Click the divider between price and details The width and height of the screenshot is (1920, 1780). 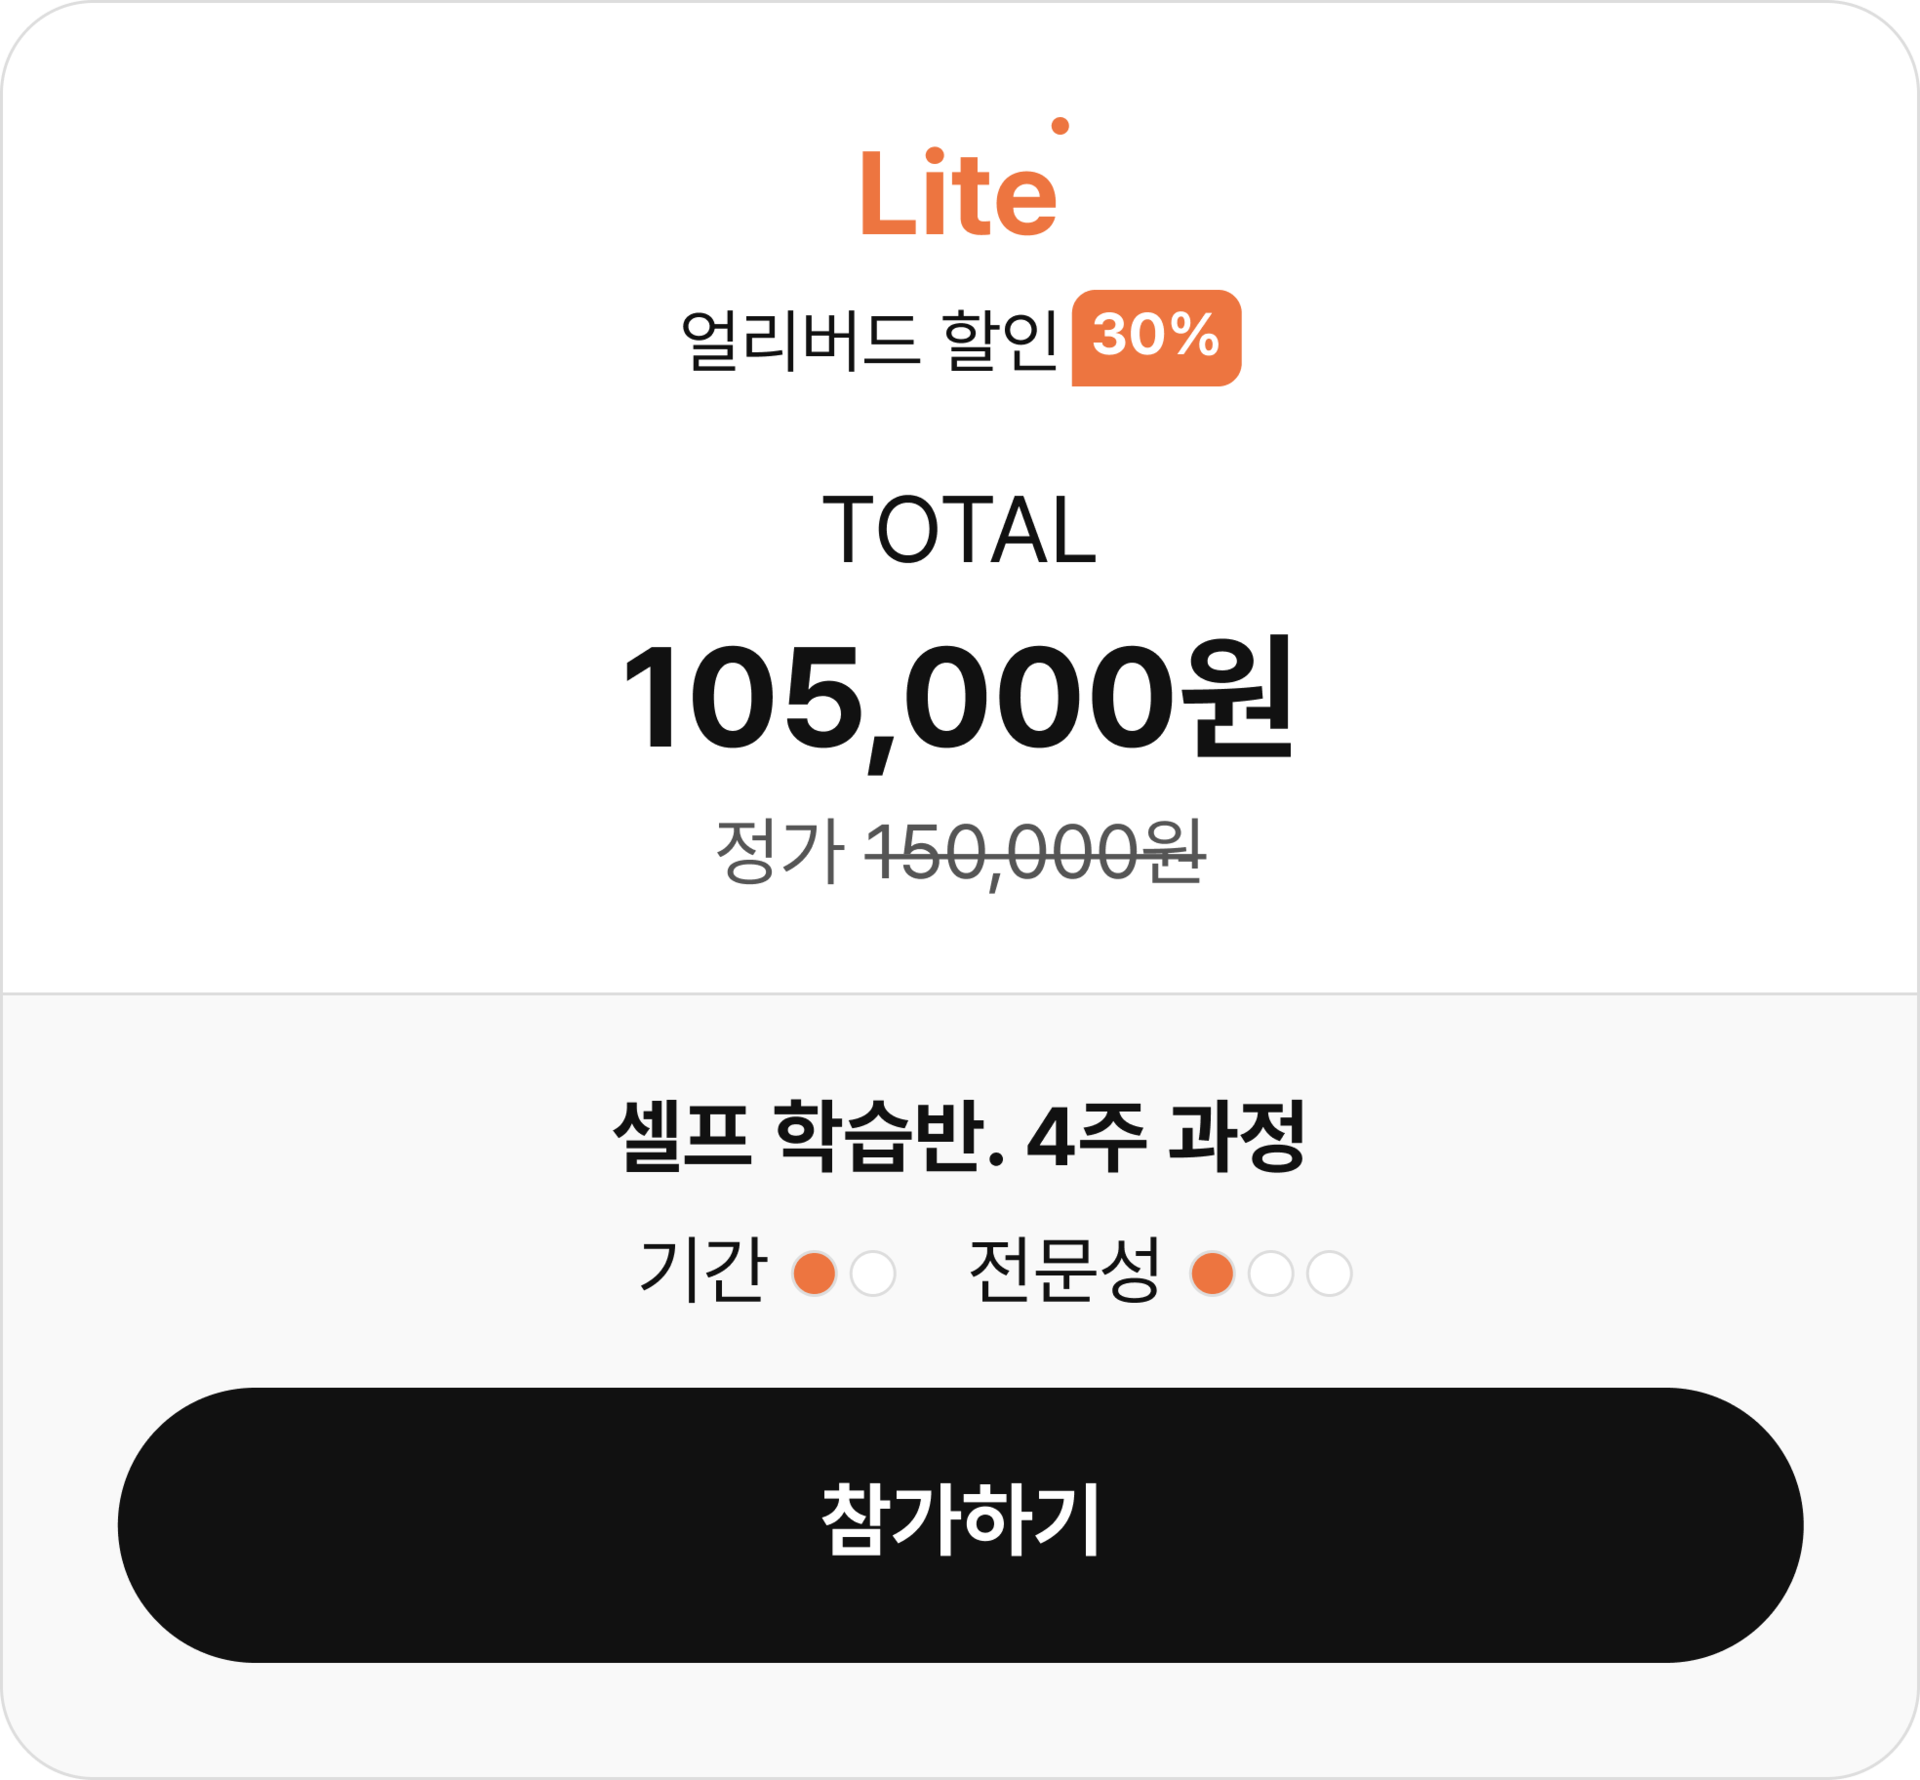click(960, 994)
